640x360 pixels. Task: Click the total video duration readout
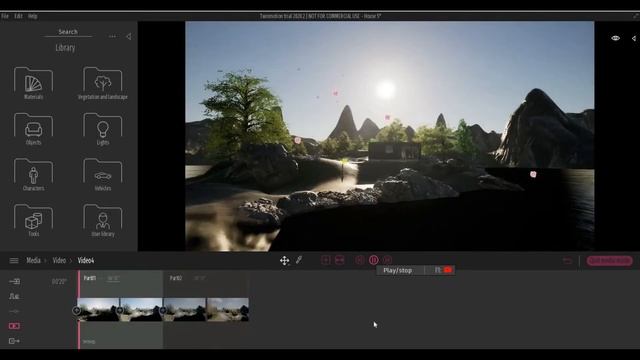59,282
